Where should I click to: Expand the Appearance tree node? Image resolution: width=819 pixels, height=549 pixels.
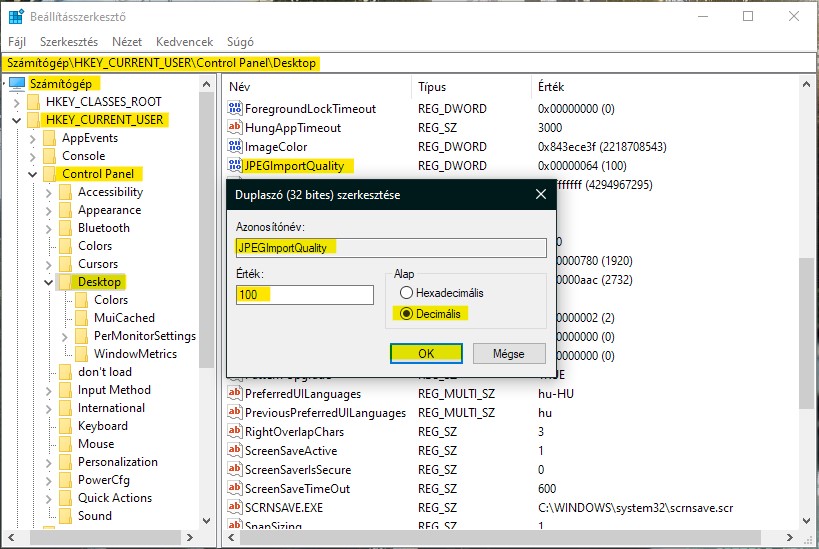pyautogui.click(x=49, y=211)
